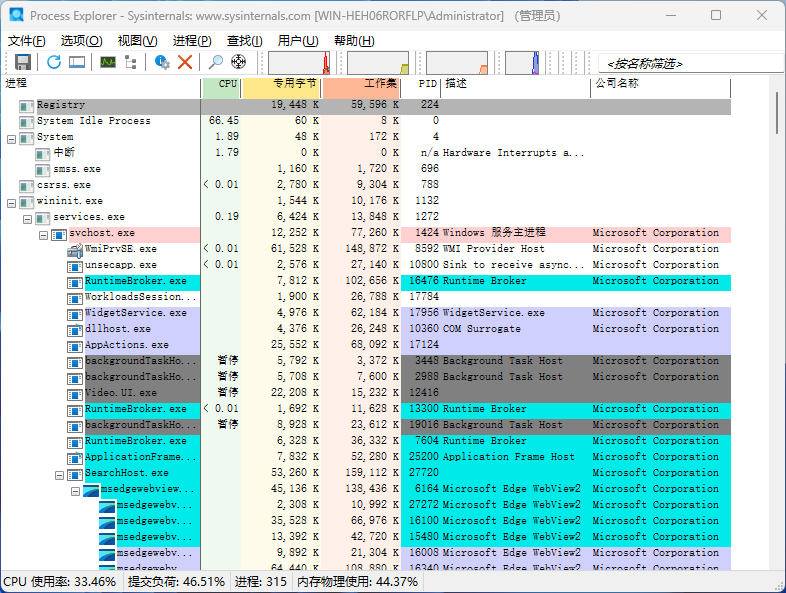Click the AppActions.exe process icon

coord(75,347)
